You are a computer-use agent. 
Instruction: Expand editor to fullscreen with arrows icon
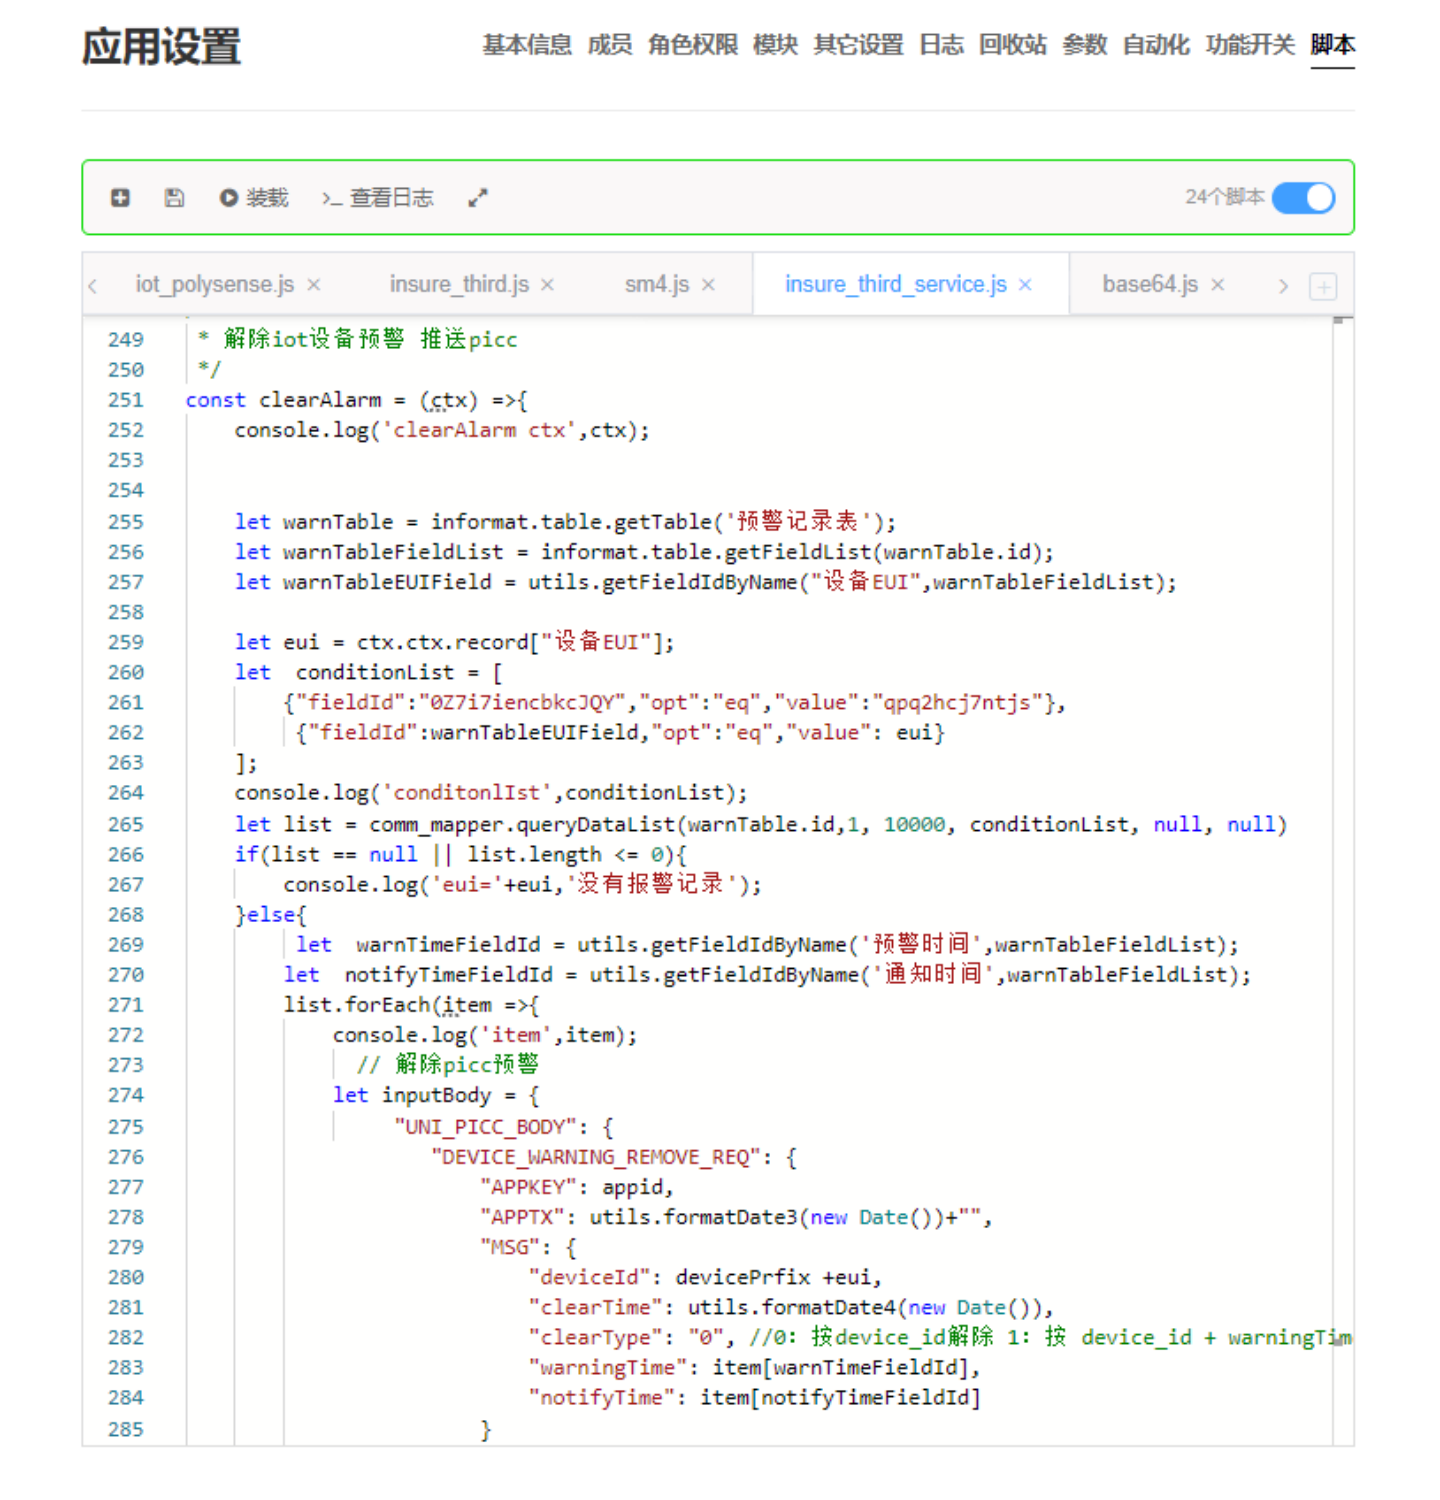[x=478, y=198]
